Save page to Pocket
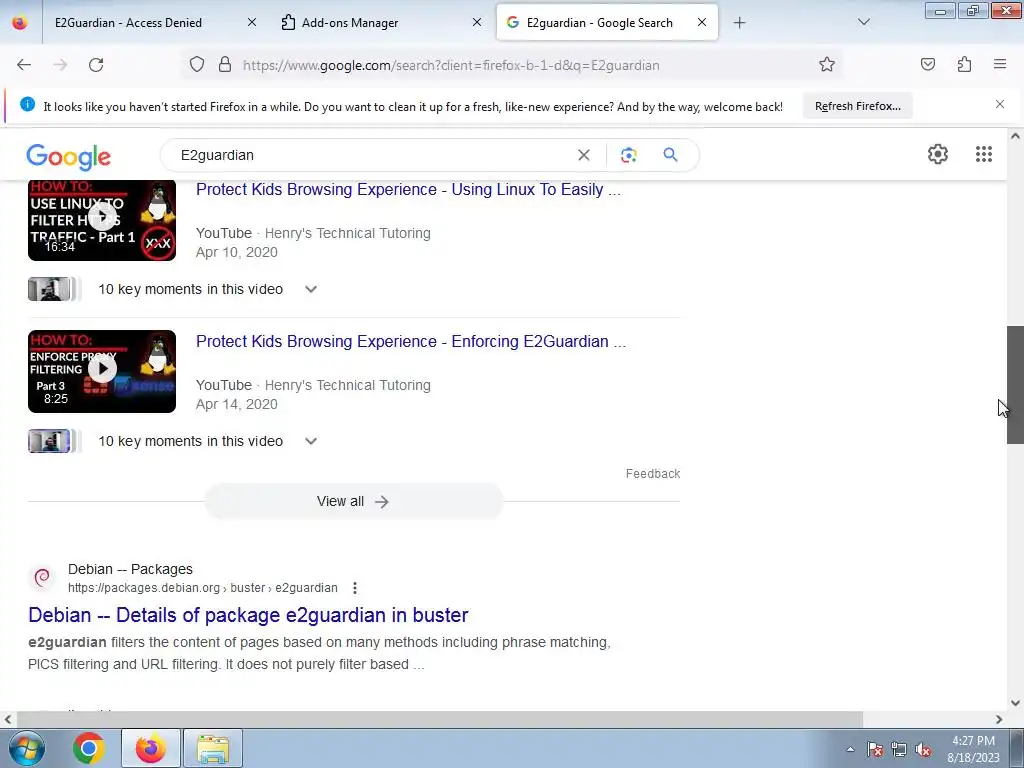The height and width of the screenshot is (768, 1024). click(928, 65)
